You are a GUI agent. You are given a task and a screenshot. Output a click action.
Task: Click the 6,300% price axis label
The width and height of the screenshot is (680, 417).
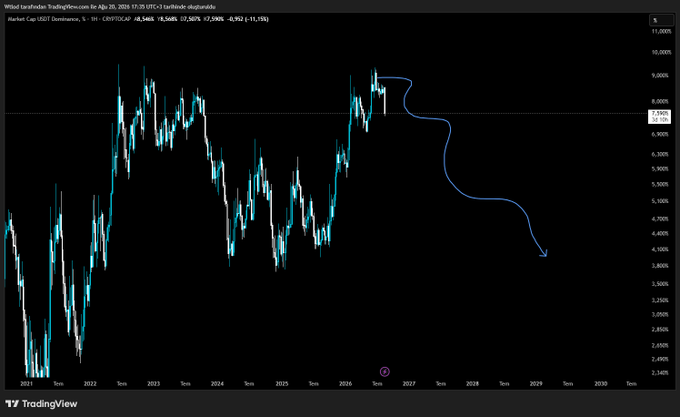(x=660, y=154)
